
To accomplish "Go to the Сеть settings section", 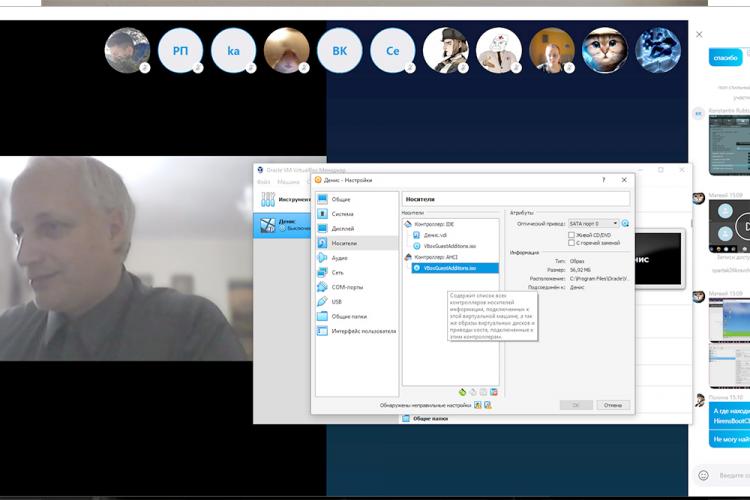I will 339,272.
